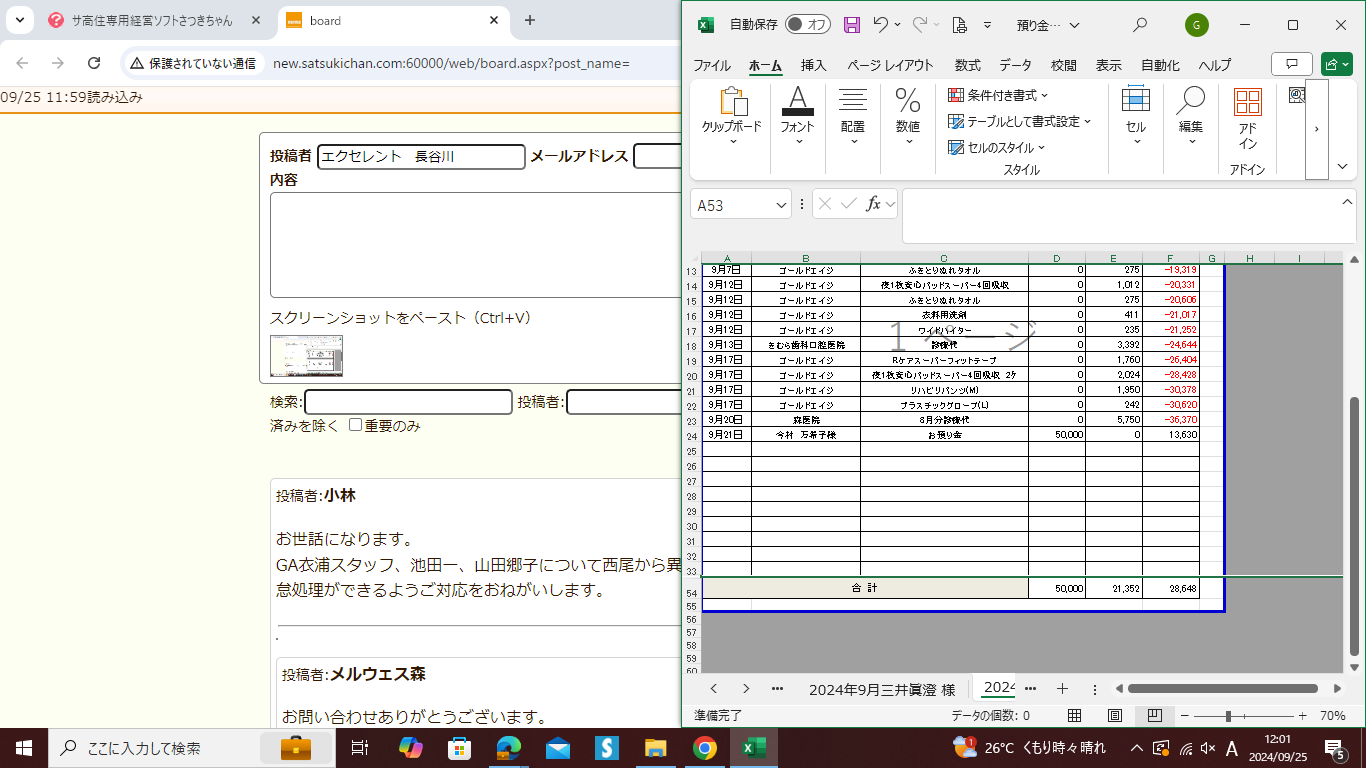Check the 重要のみ checkbox

click(x=355, y=425)
